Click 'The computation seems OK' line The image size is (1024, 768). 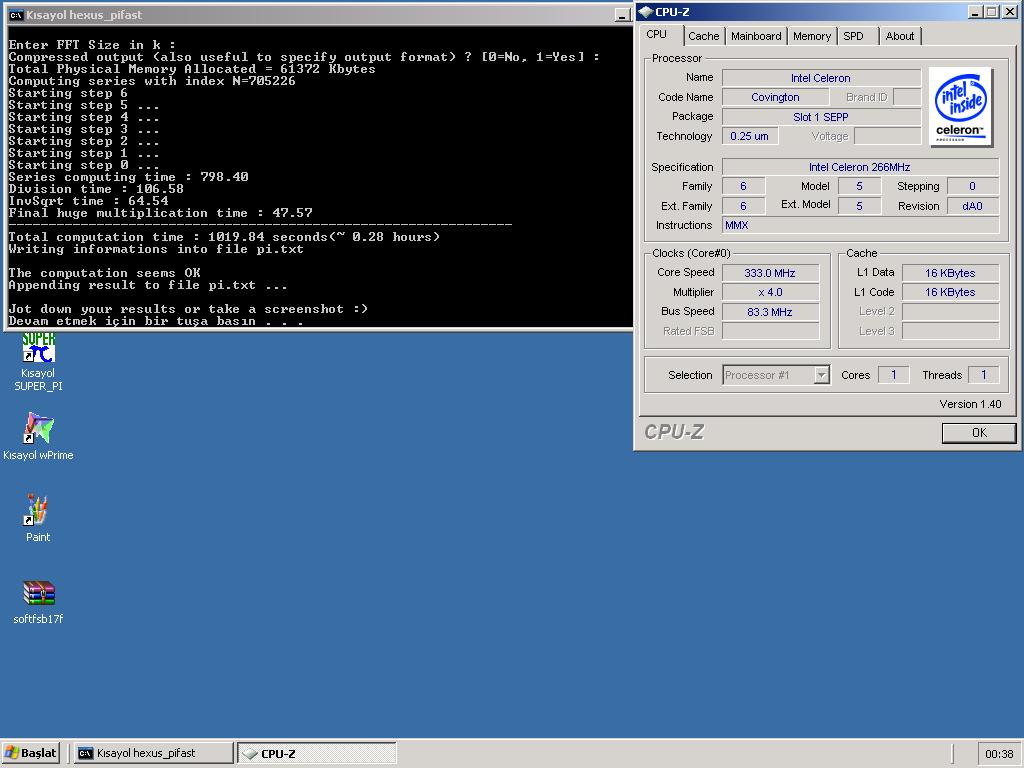(x=104, y=273)
